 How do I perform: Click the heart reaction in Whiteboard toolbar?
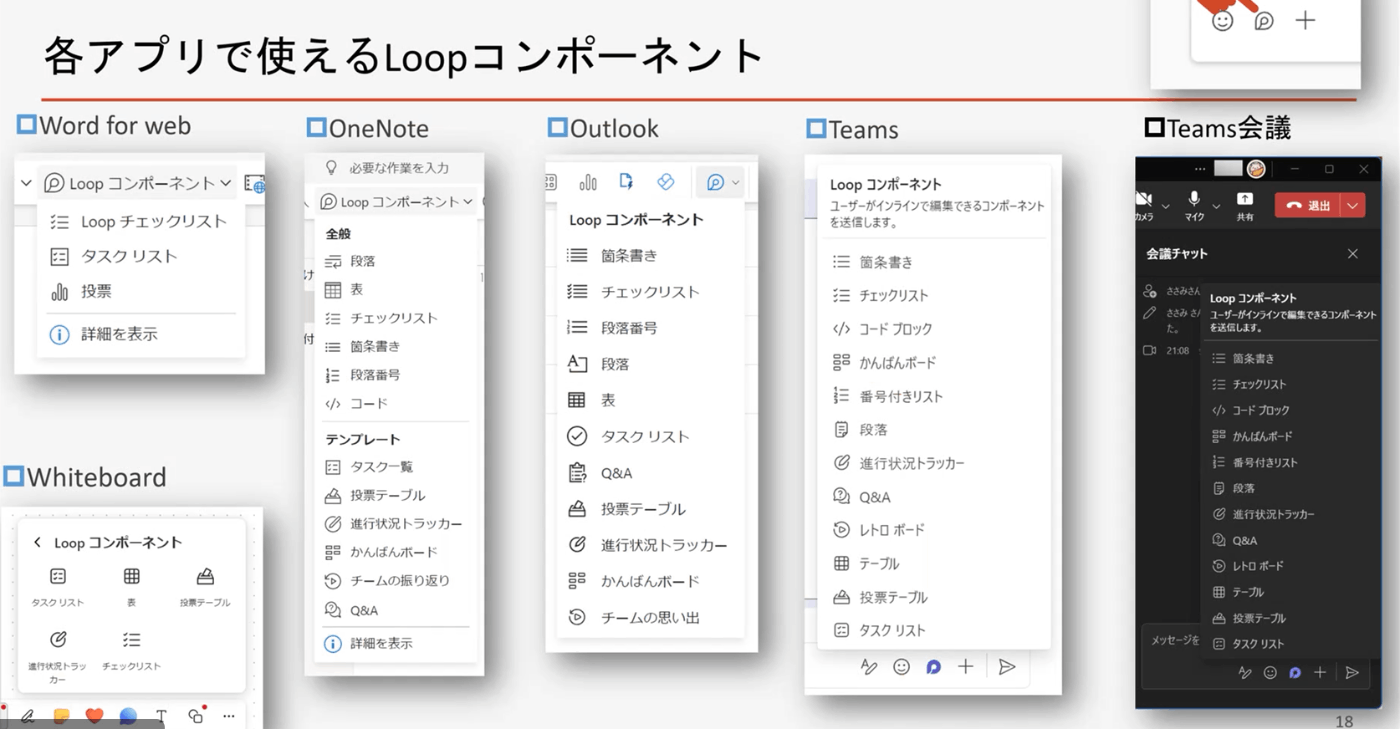[94, 716]
